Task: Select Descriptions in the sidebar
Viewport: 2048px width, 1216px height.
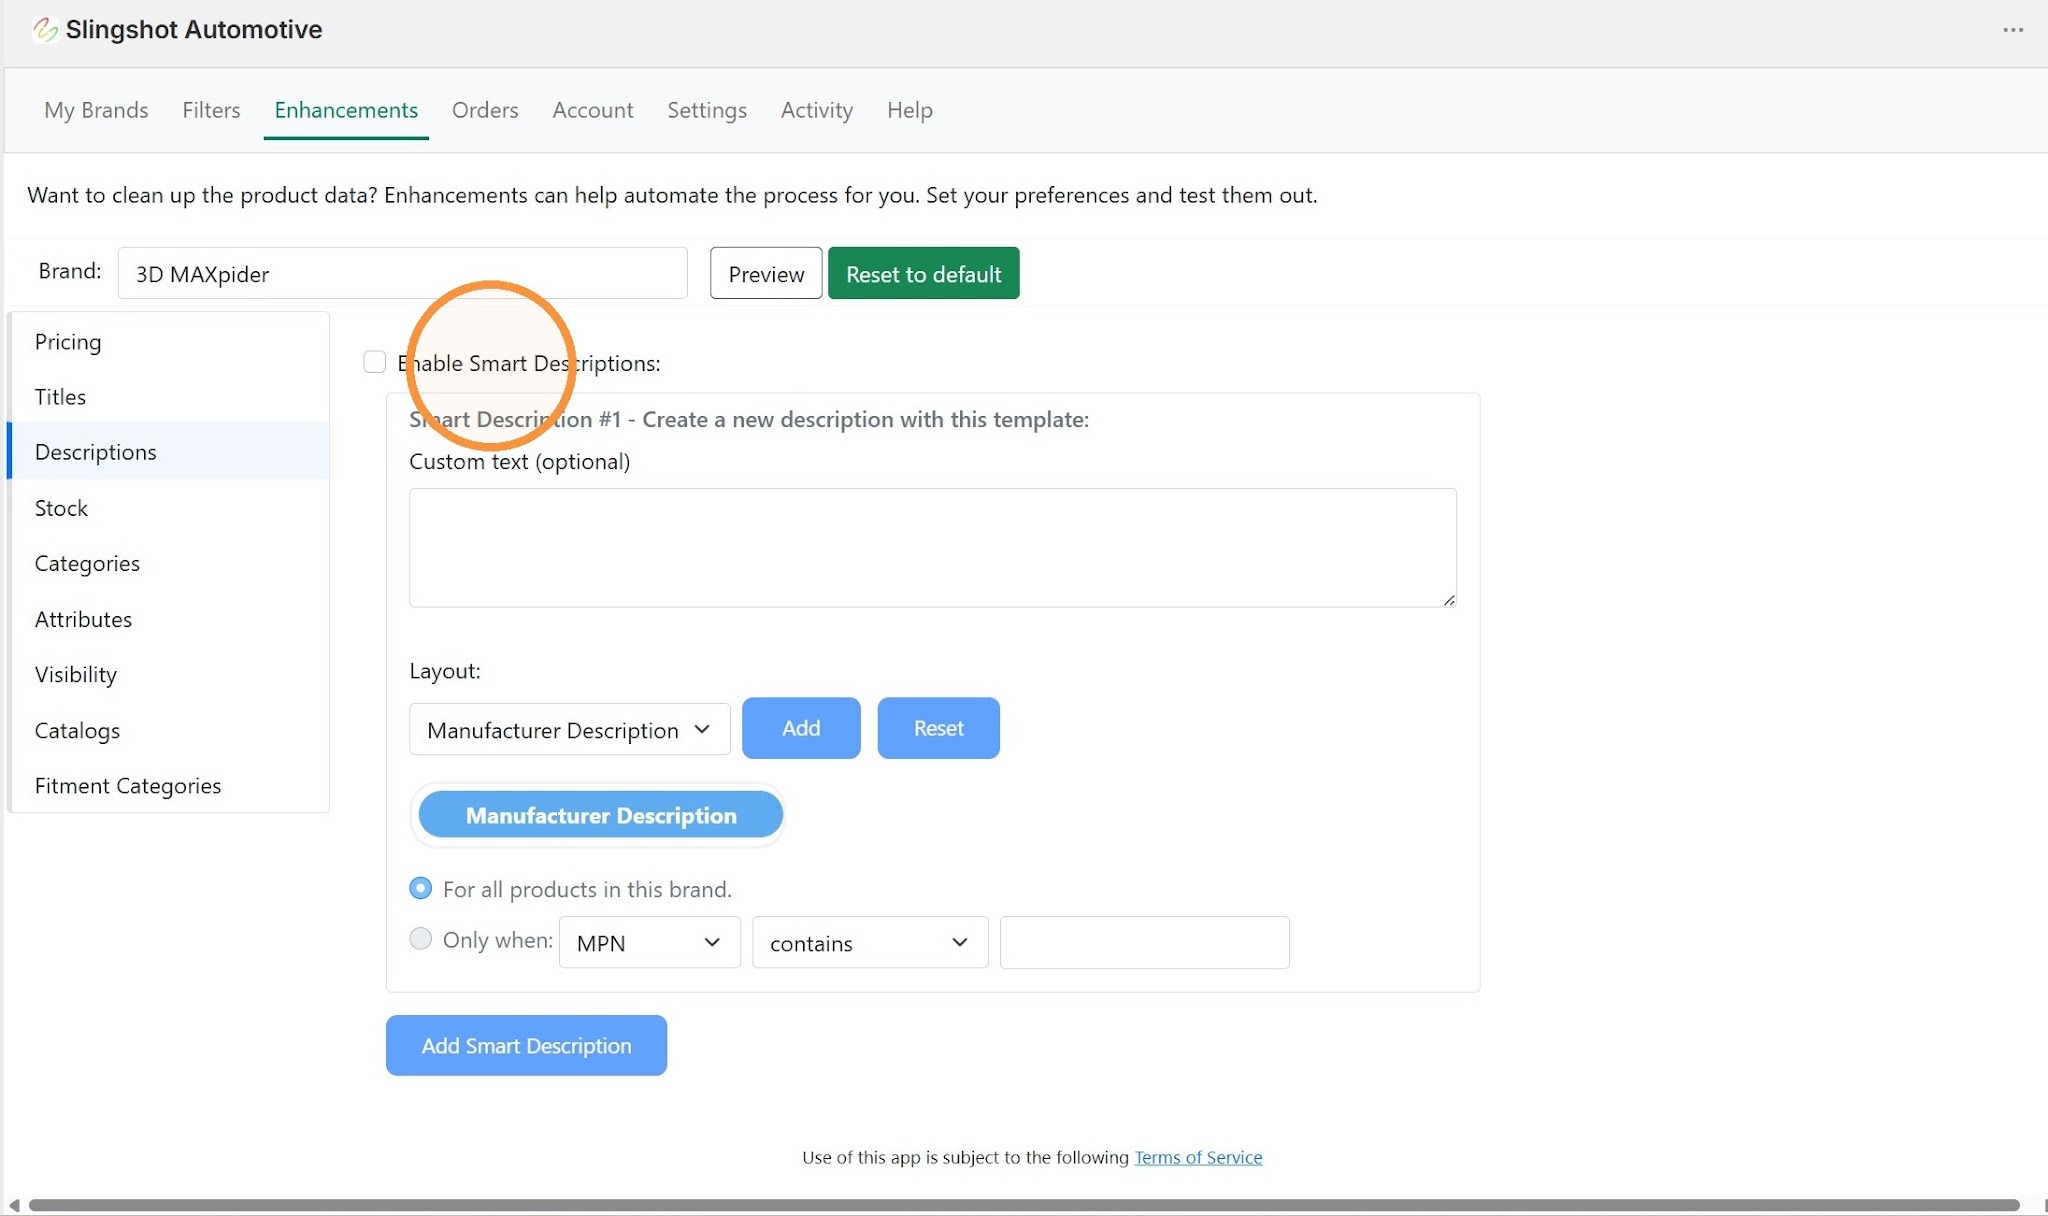Action: [x=168, y=452]
